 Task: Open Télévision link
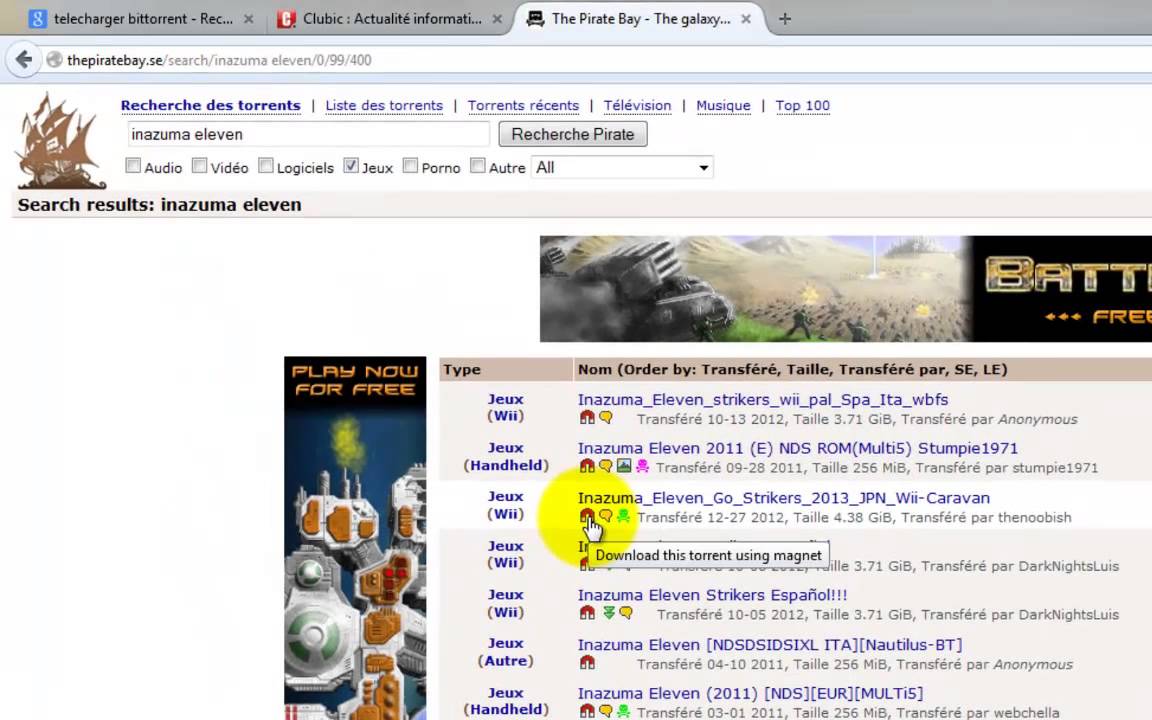click(x=638, y=105)
